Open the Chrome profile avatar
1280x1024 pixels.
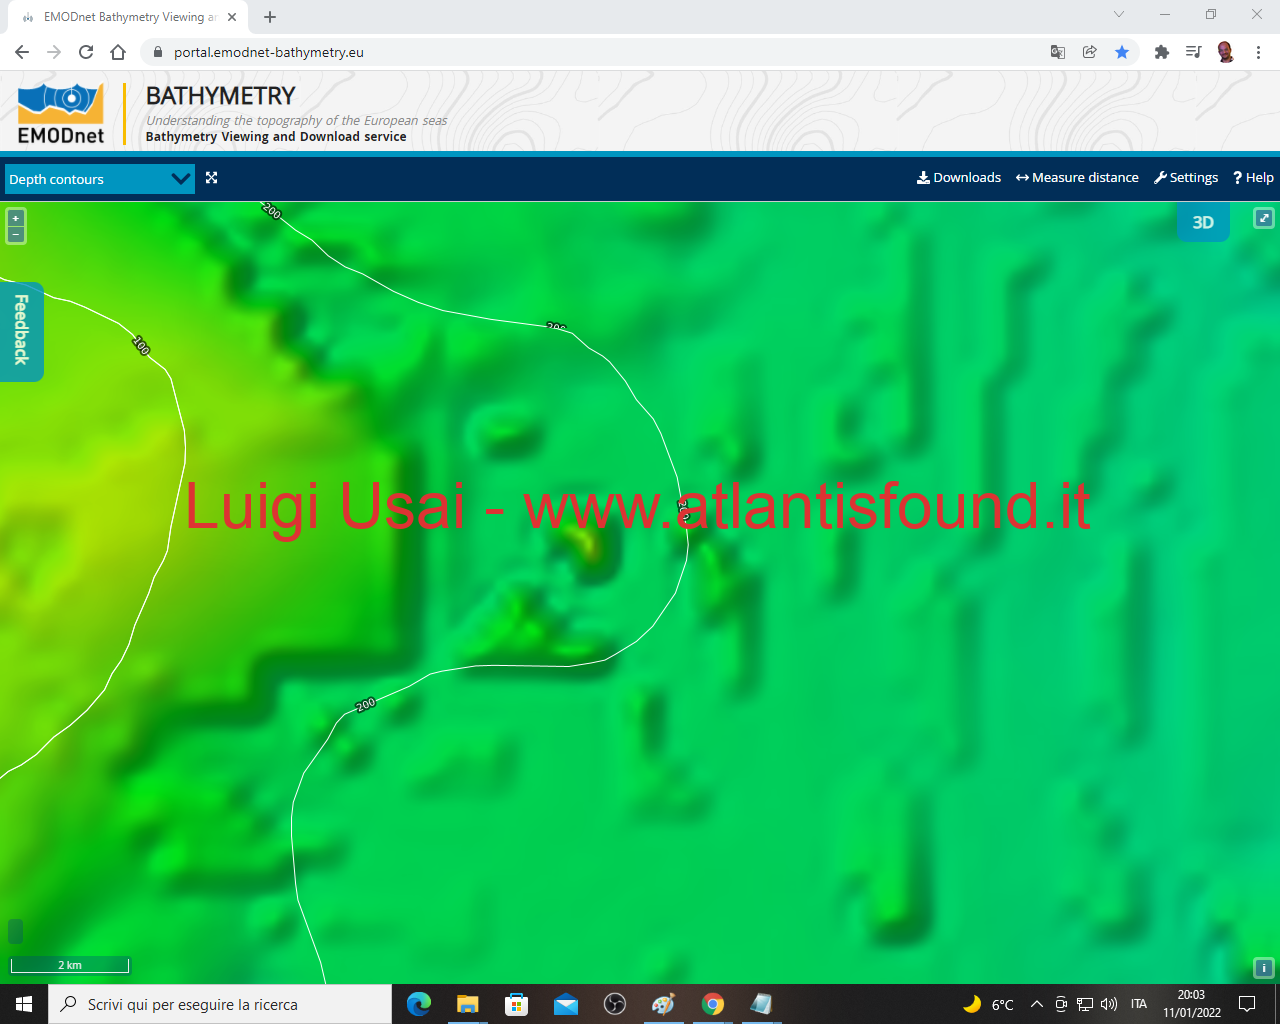[1226, 52]
